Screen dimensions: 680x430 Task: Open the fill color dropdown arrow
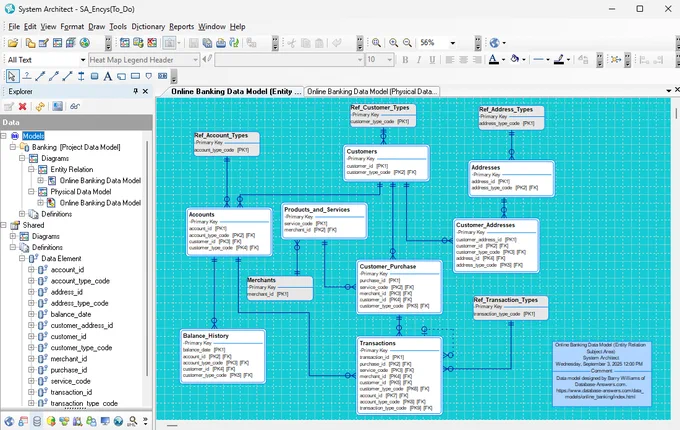[x=524, y=60]
